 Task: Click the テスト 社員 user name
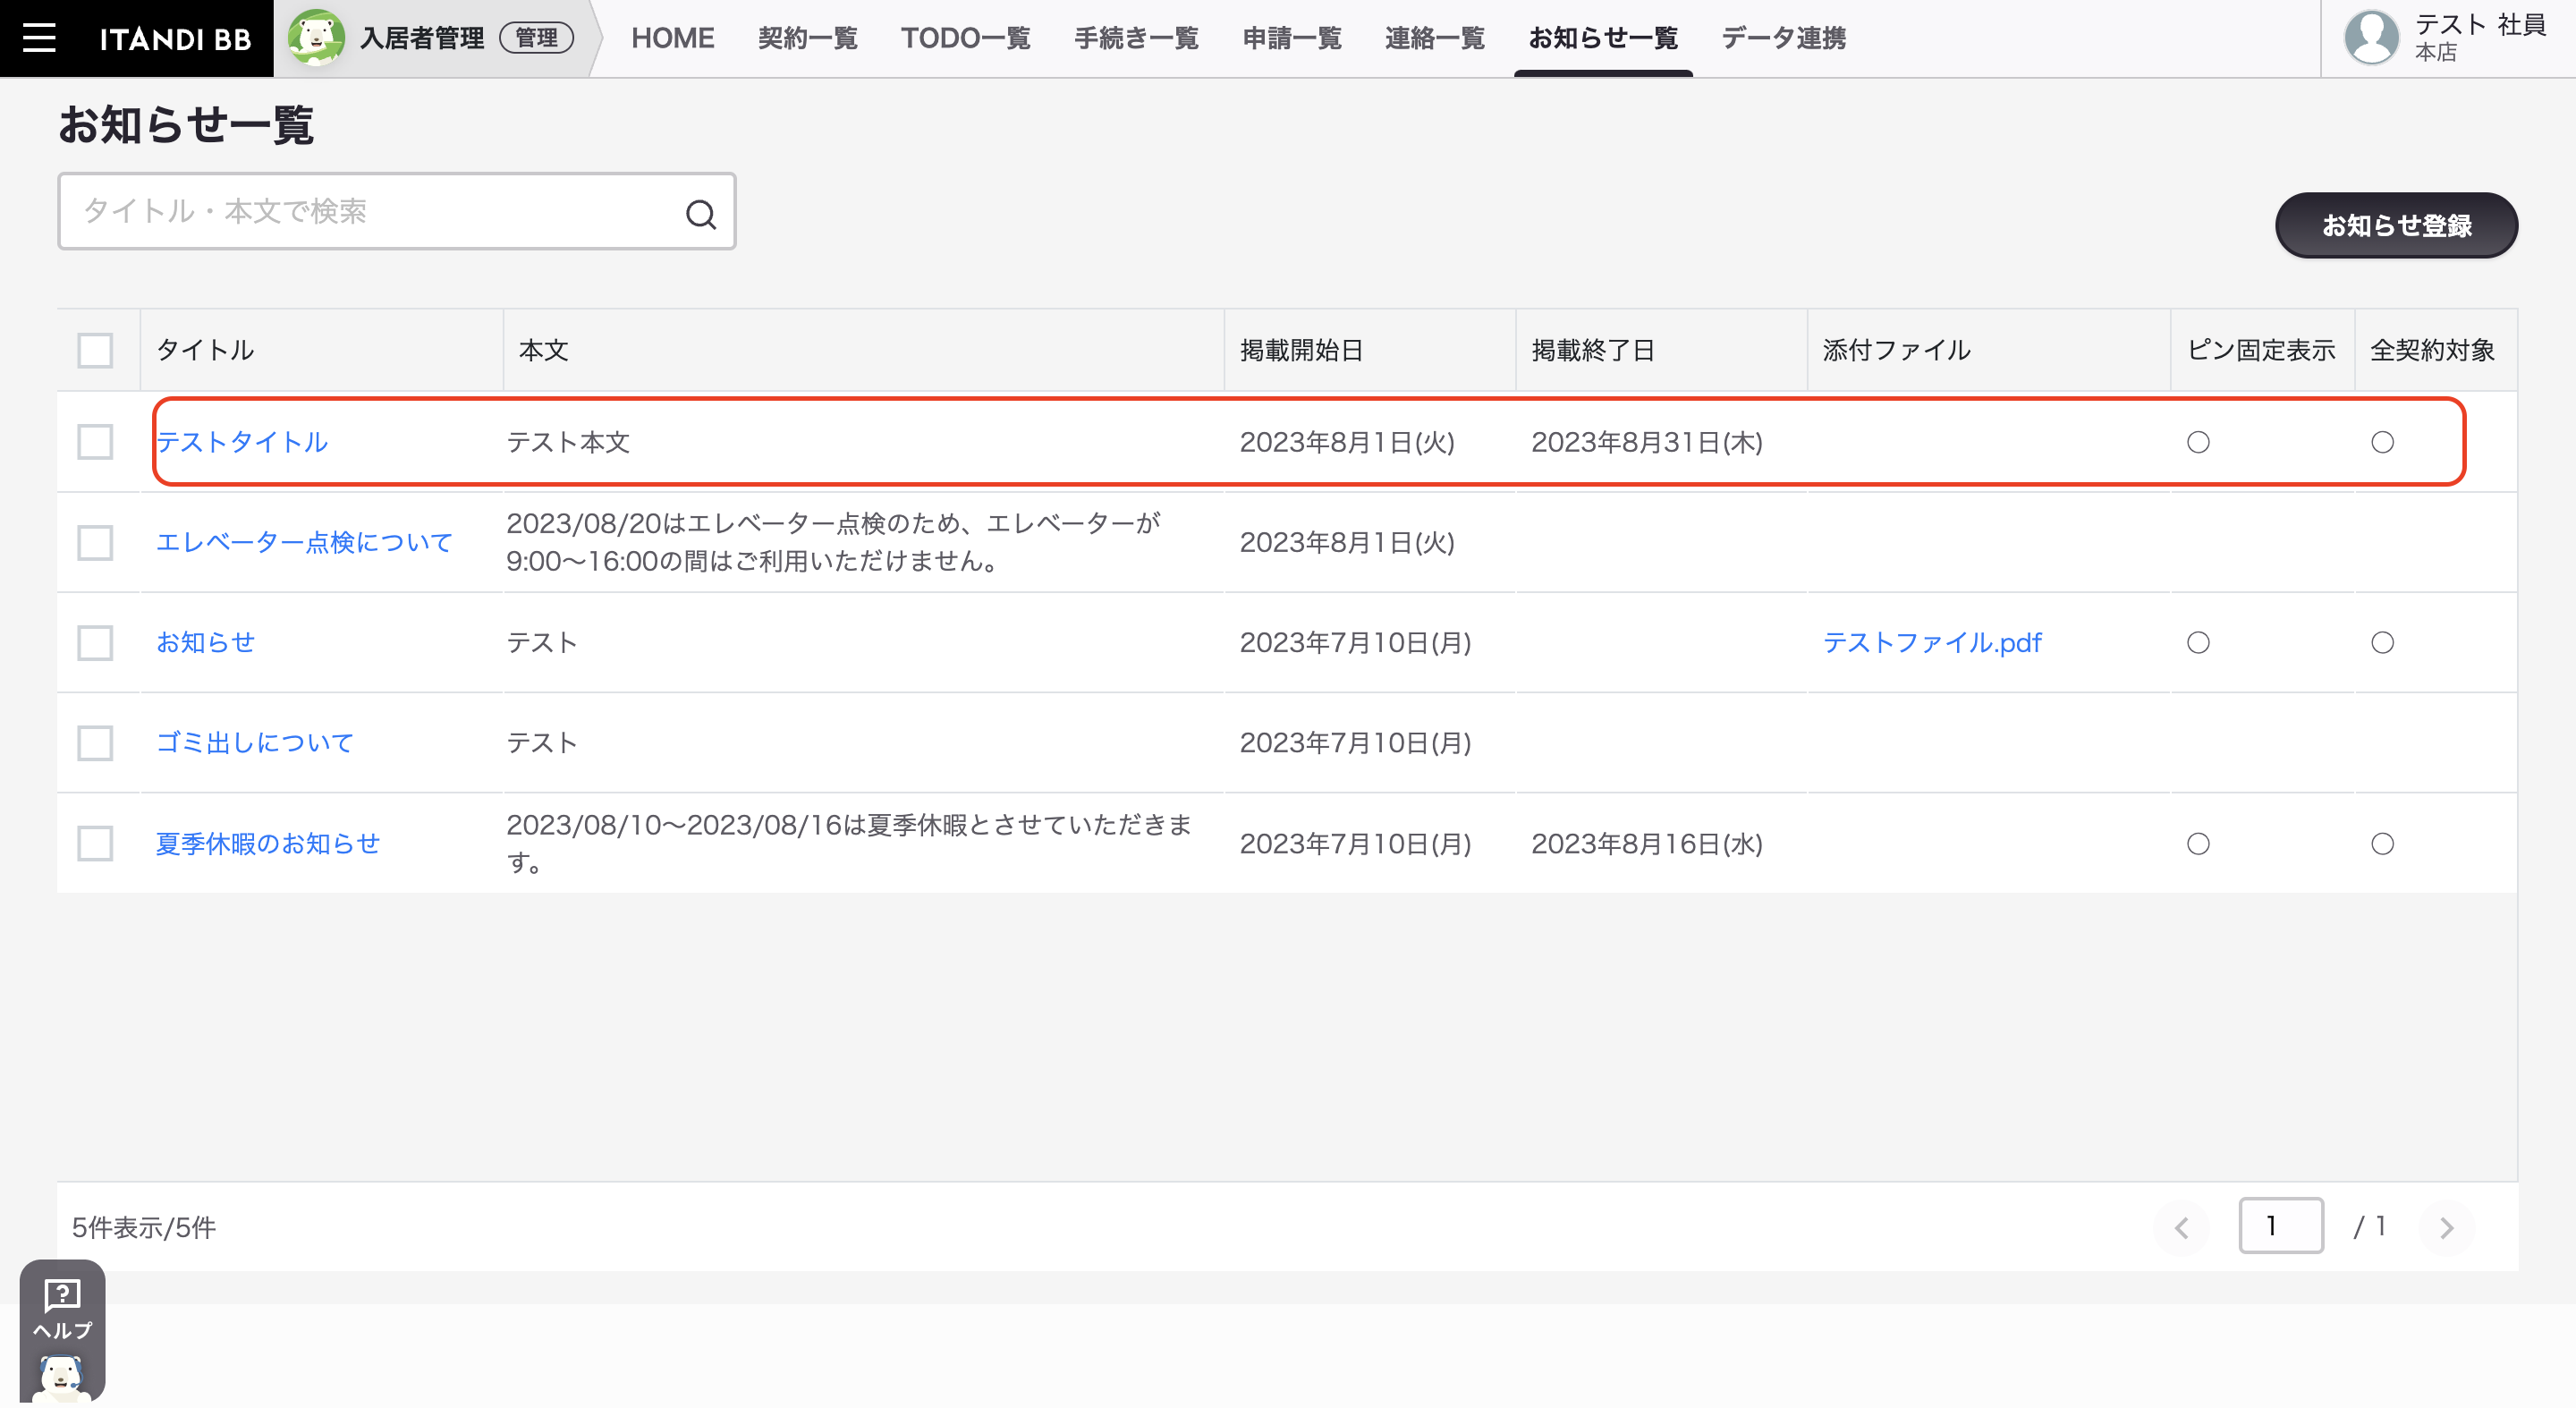coord(2479,25)
